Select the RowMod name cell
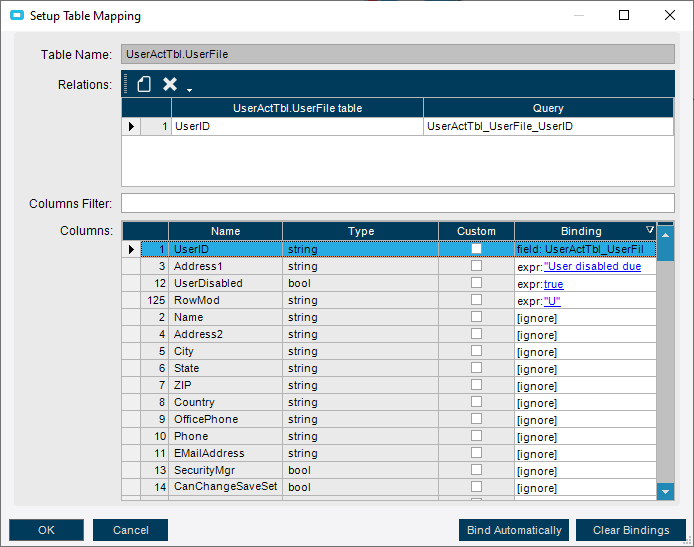694x547 pixels. point(225,300)
